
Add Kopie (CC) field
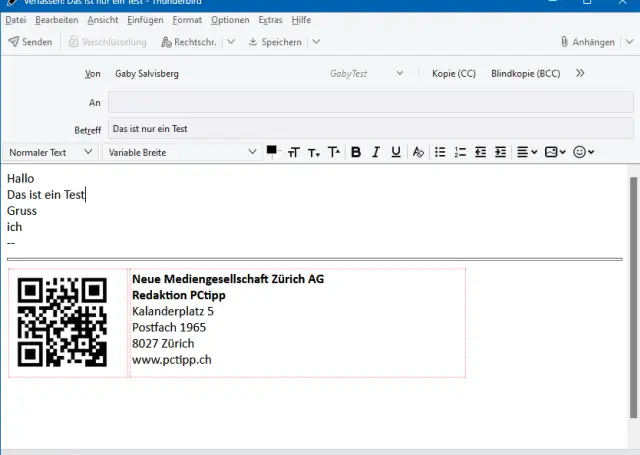[454, 74]
